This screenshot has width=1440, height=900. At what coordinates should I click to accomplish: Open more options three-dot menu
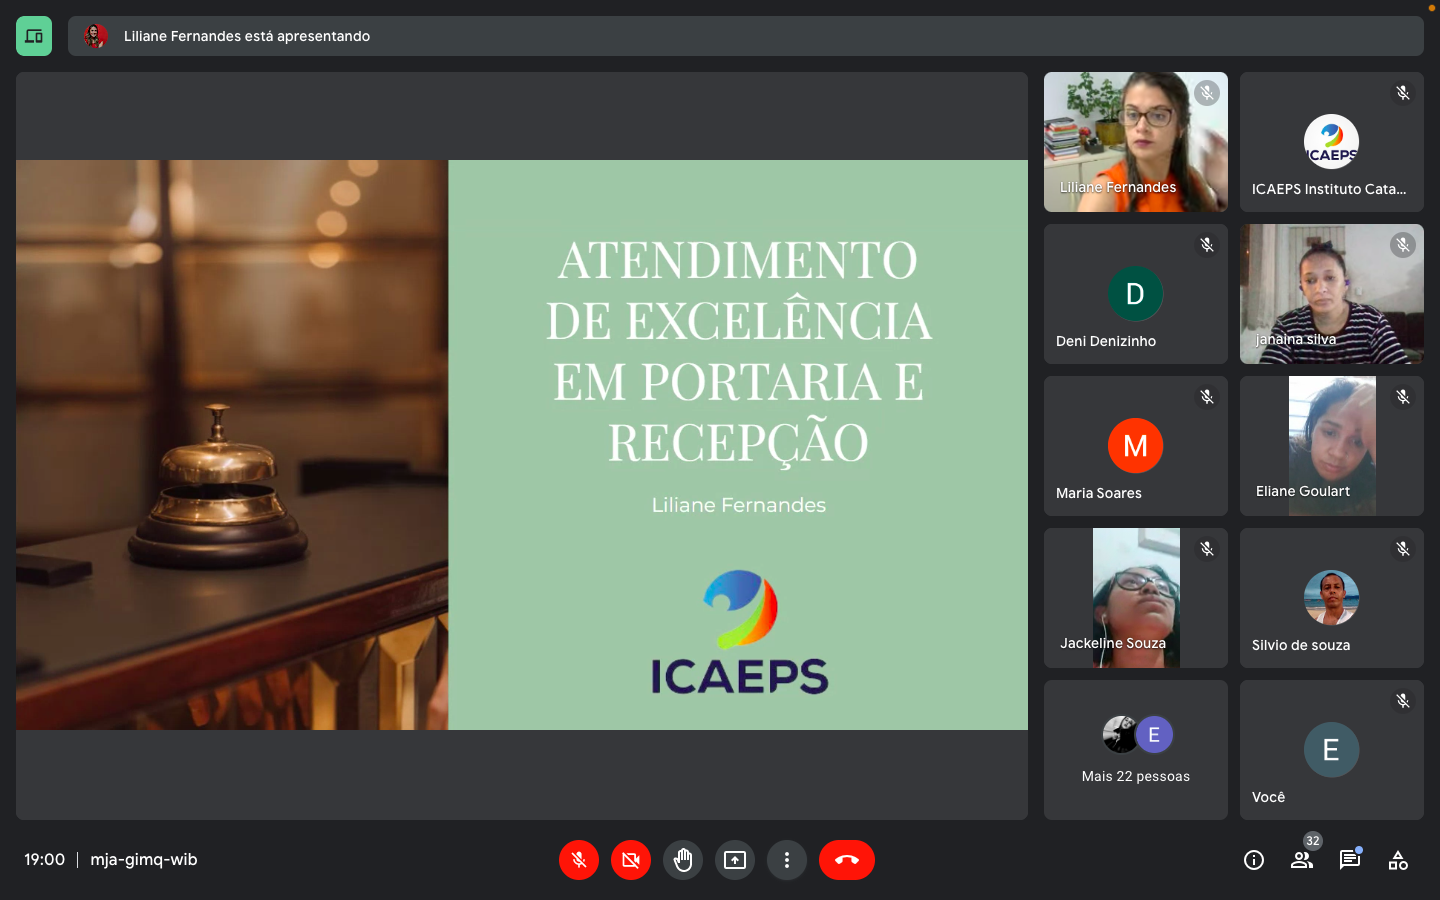[787, 860]
